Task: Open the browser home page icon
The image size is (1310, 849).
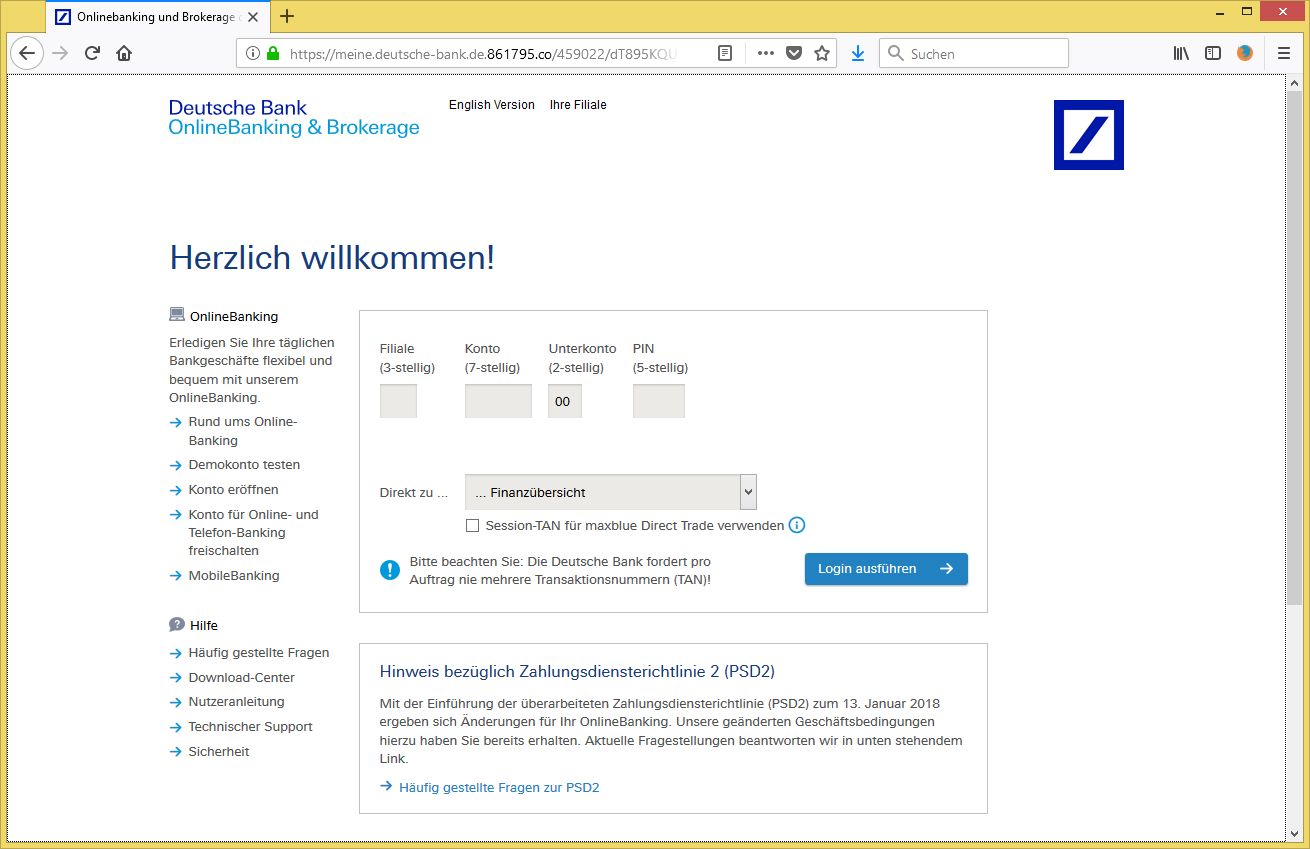Action: [124, 54]
